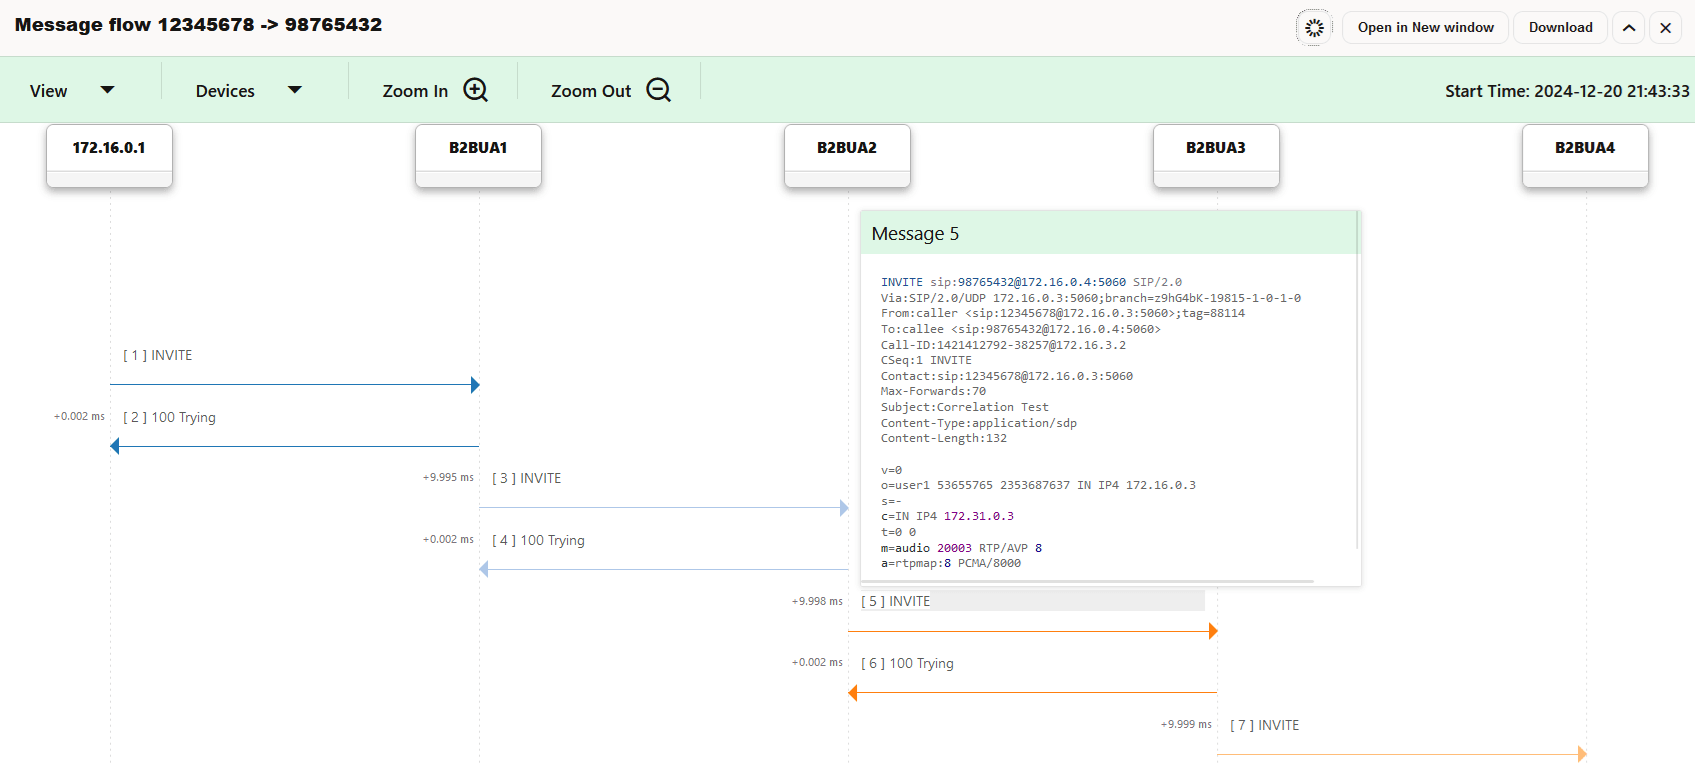Click the Subject:Correlation Test line
The width and height of the screenshot is (1695, 764).
[965, 407]
